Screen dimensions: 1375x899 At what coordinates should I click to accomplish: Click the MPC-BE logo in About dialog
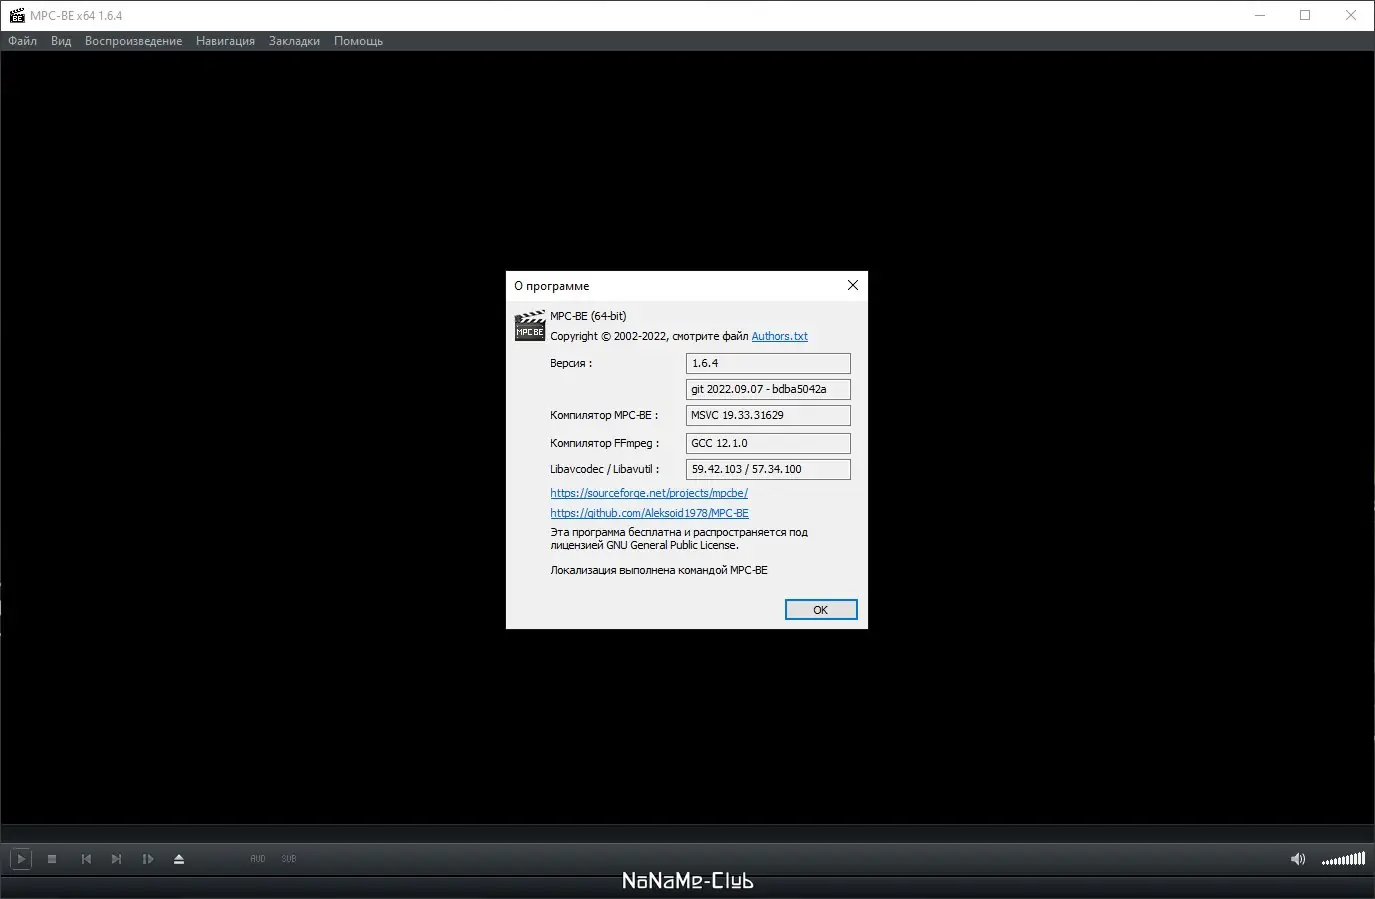pyautogui.click(x=529, y=325)
